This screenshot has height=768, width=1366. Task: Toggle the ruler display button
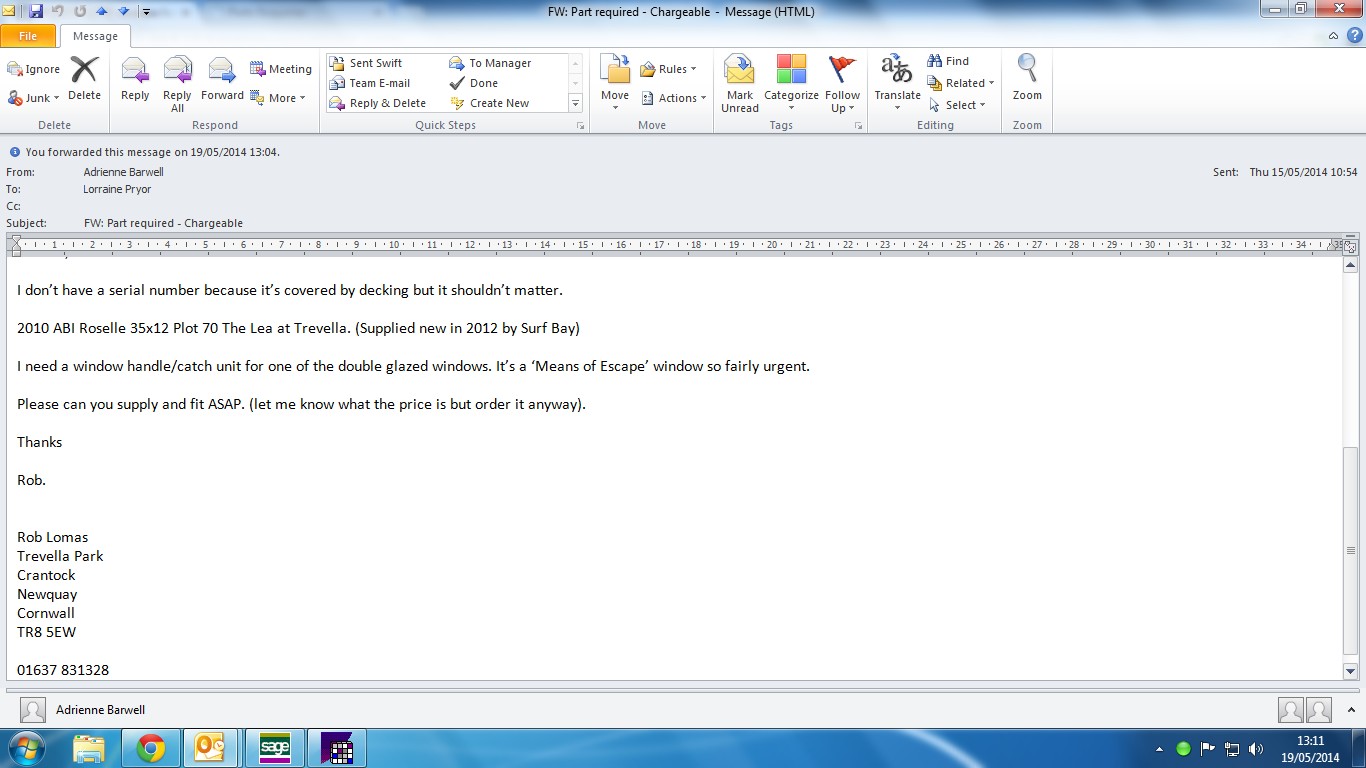1350,245
